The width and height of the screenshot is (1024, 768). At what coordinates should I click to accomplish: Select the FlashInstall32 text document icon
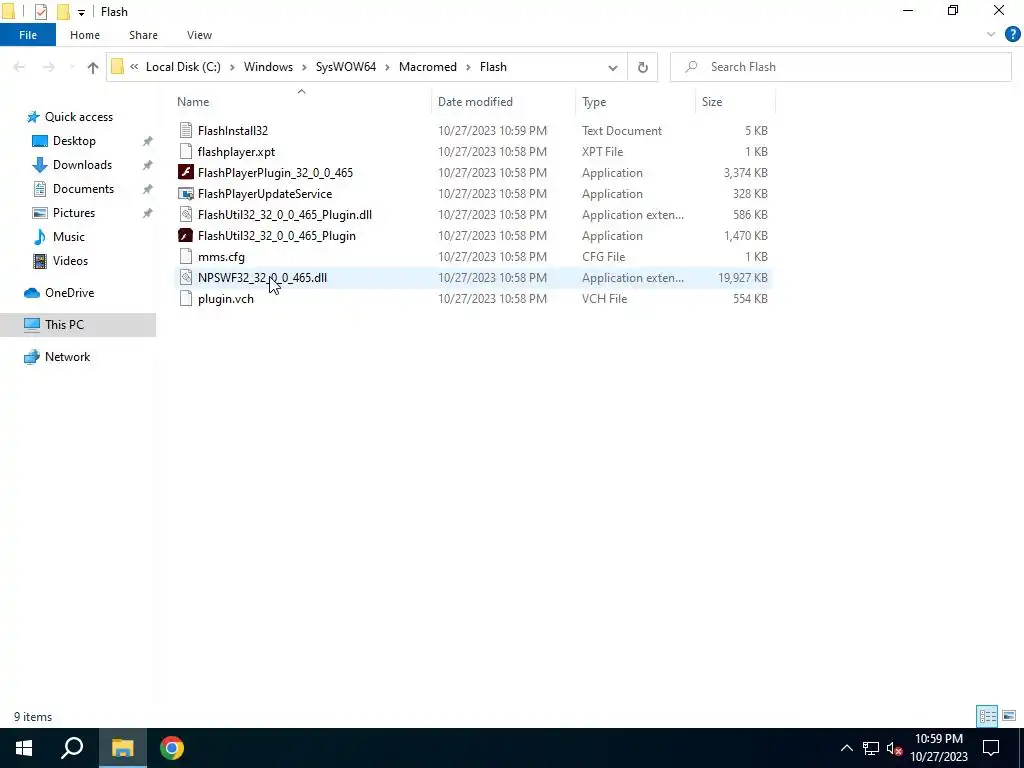(x=186, y=131)
